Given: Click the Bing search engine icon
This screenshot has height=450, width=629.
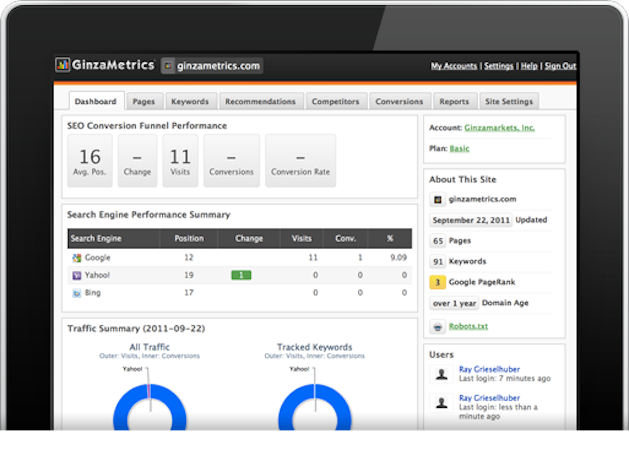Looking at the screenshot, I should point(77,293).
